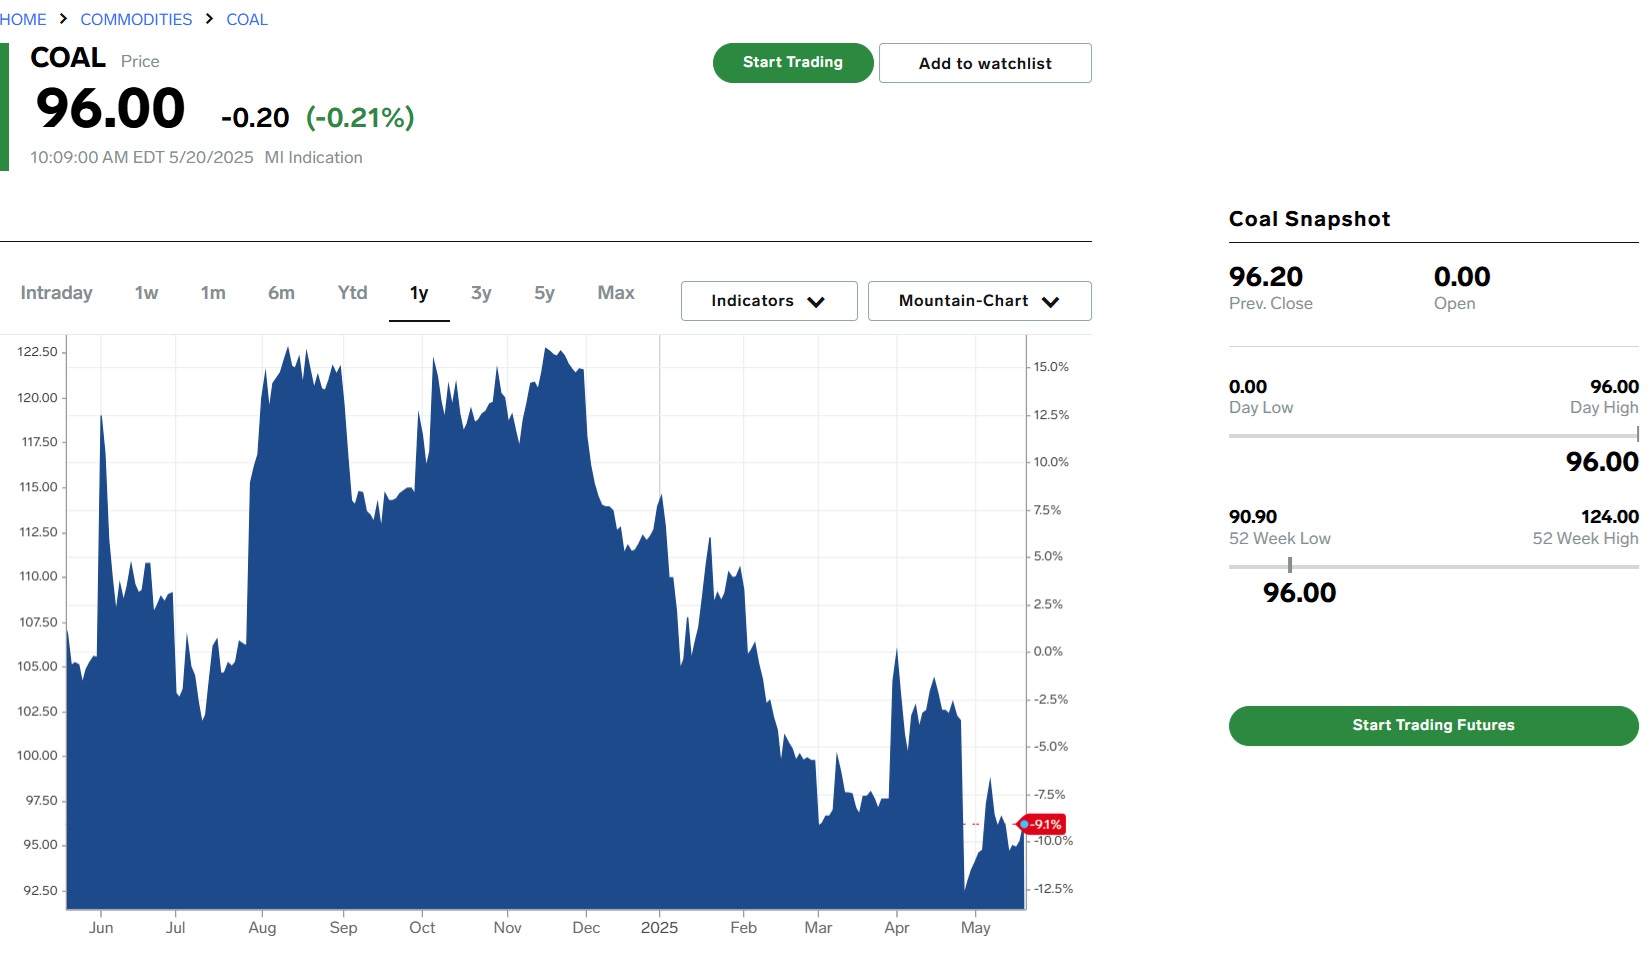Screen dimensions: 1650x969
Task: Choose the 6m chart period
Action: click(x=281, y=293)
